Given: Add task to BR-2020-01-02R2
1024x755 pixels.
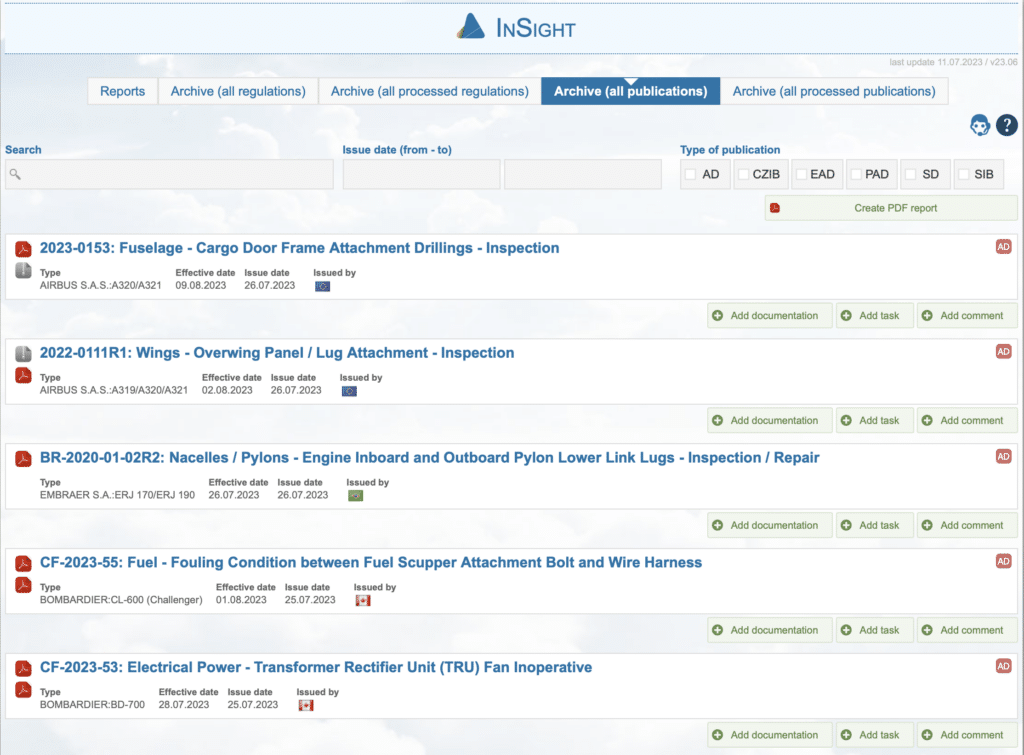Looking at the screenshot, I should (874, 525).
